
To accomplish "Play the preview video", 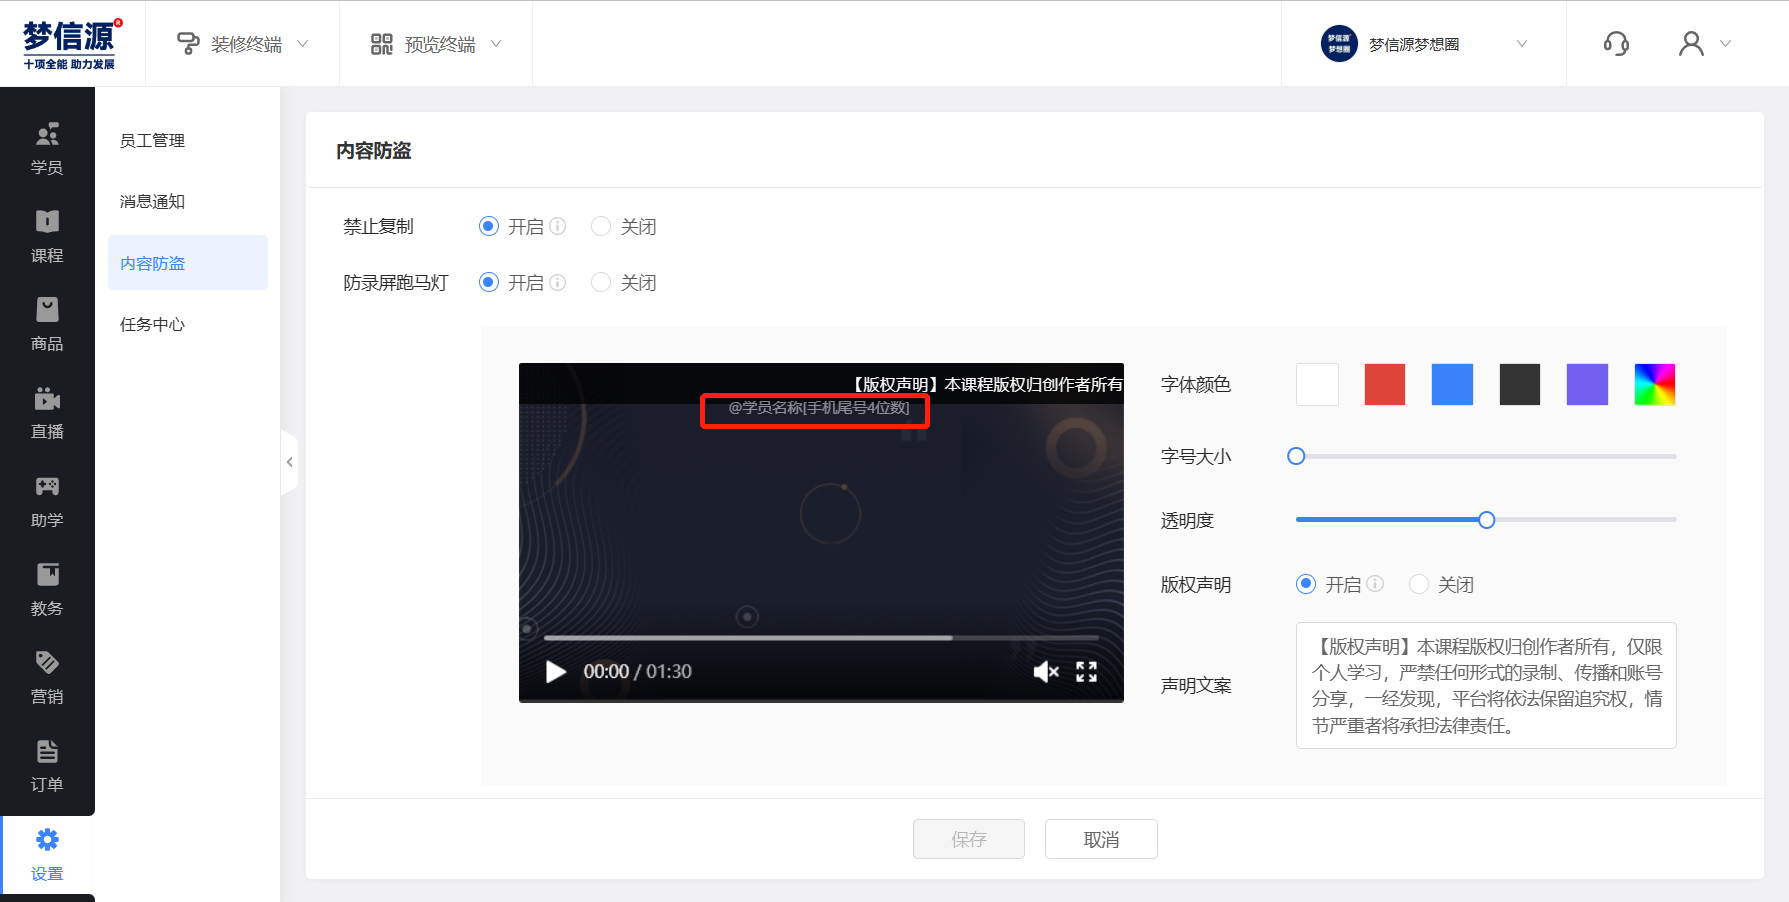I will [x=555, y=672].
